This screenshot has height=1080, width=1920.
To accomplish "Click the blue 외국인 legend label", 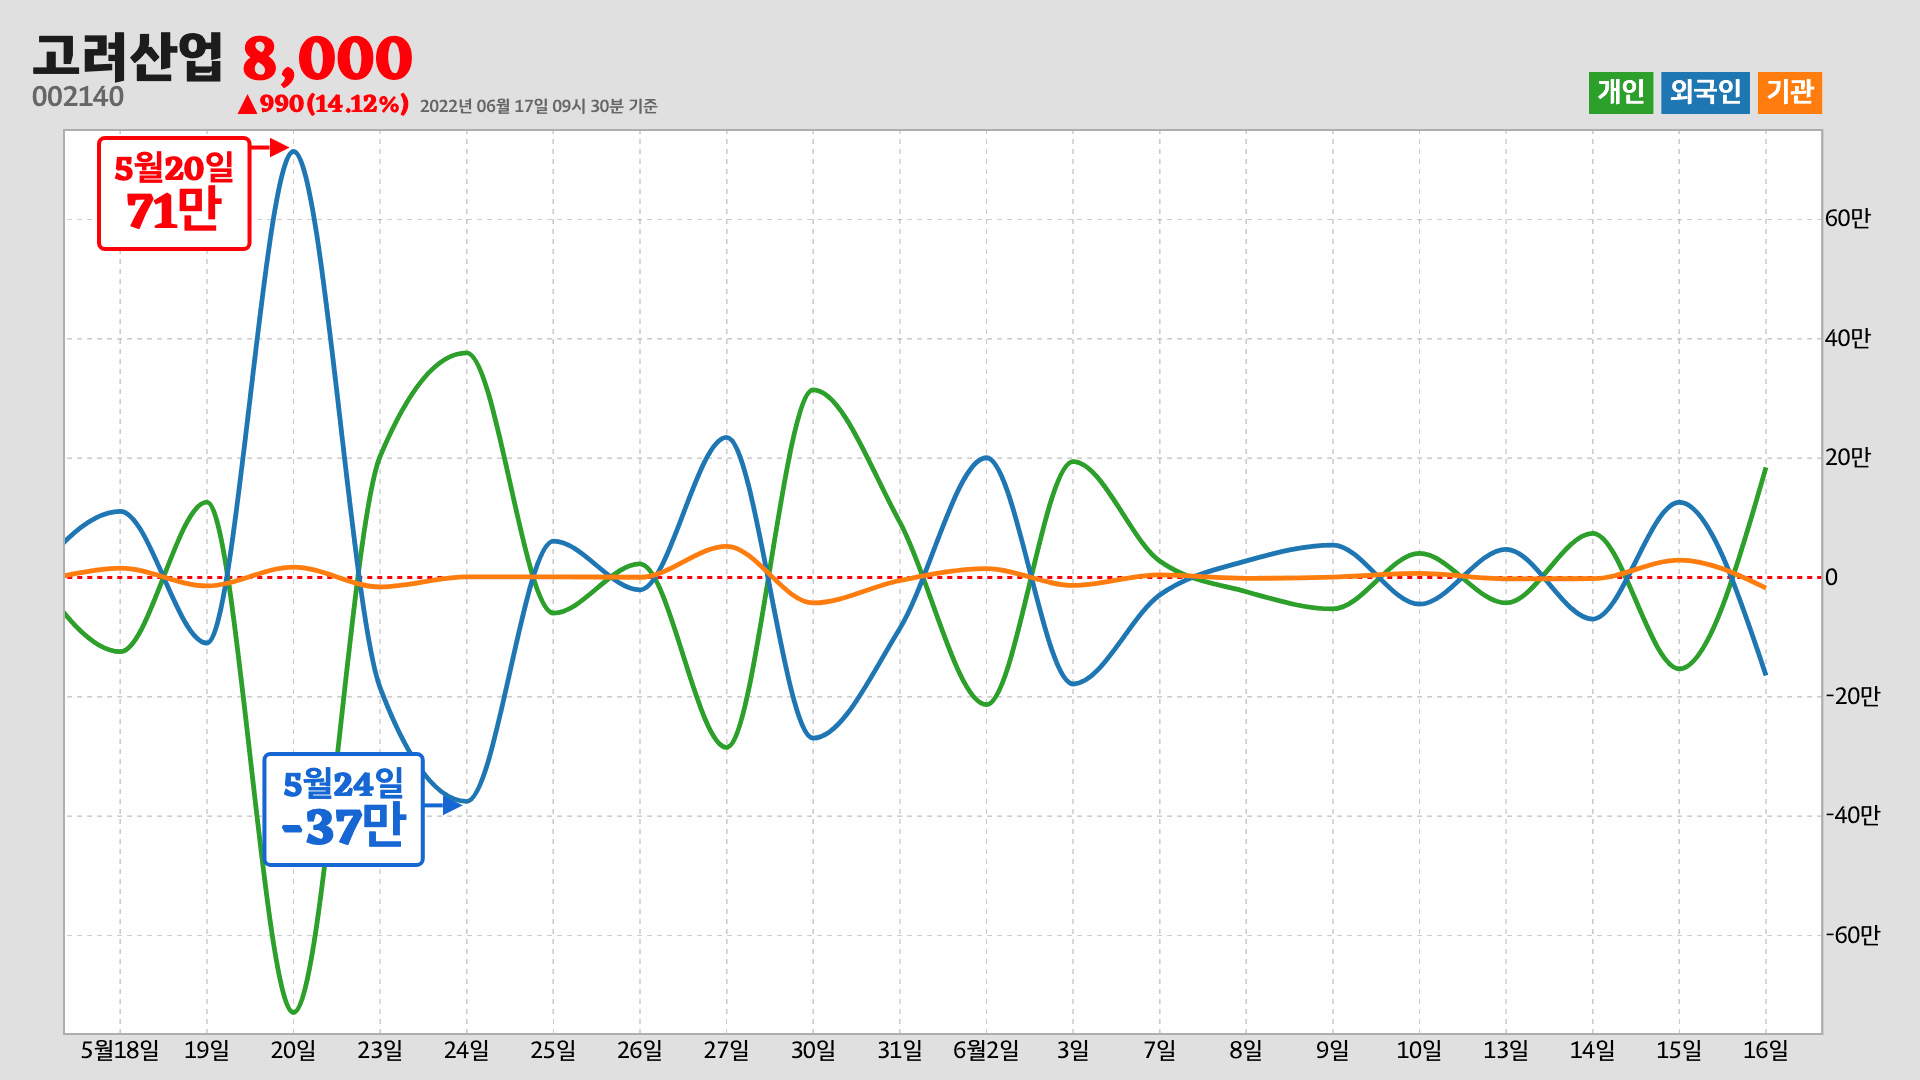I will pos(1706,93).
